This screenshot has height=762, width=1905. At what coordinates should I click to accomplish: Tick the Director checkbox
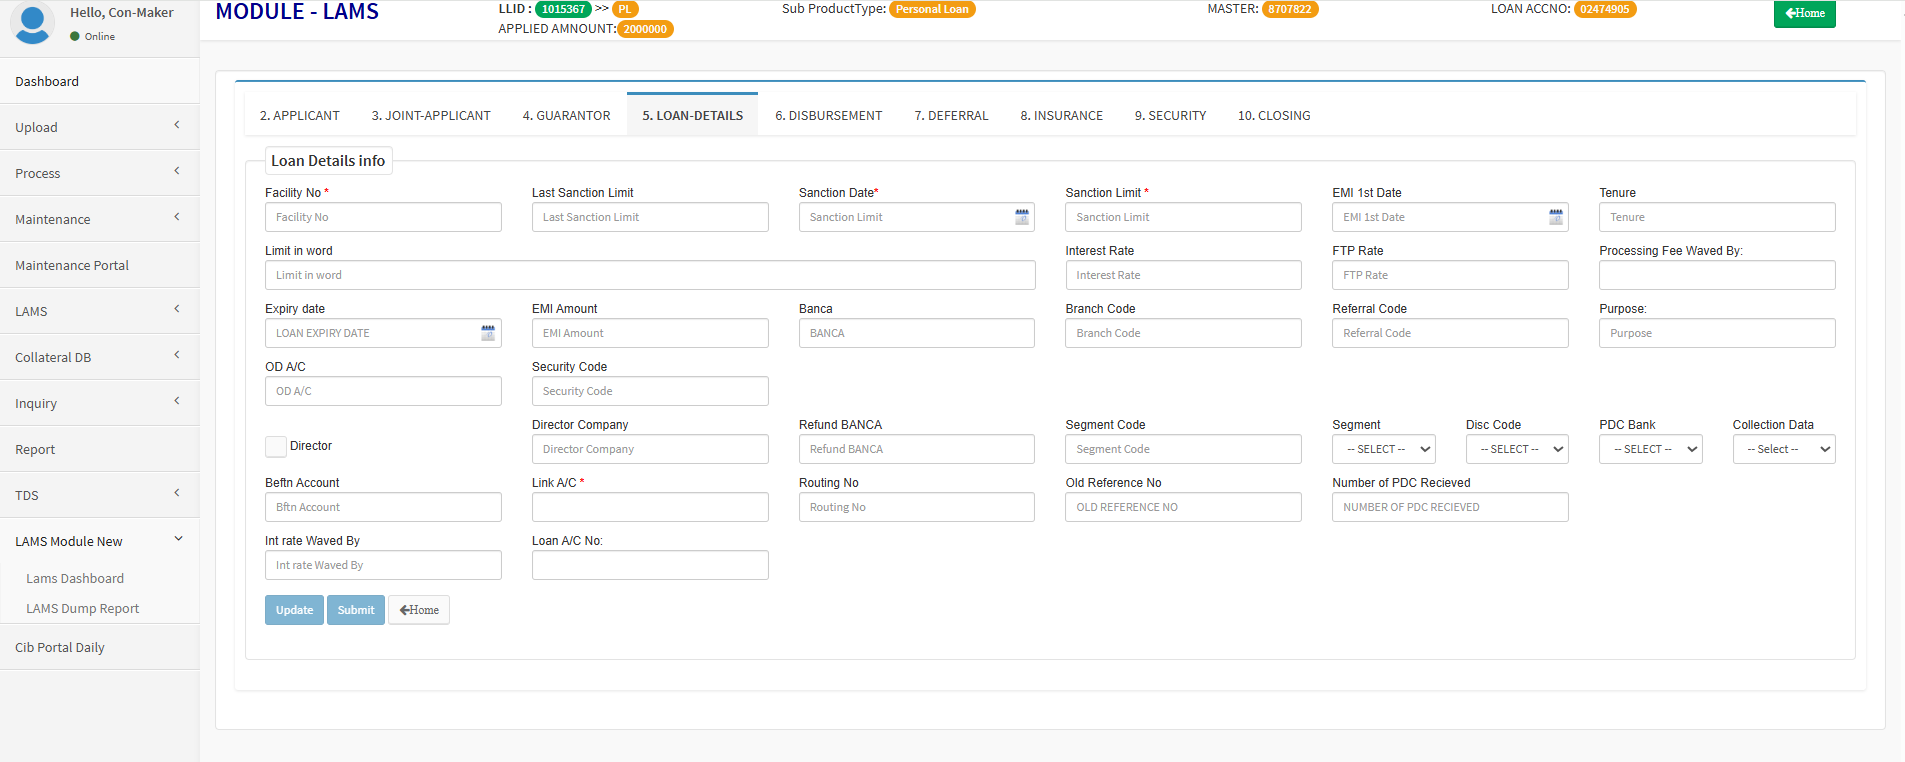tap(276, 447)
